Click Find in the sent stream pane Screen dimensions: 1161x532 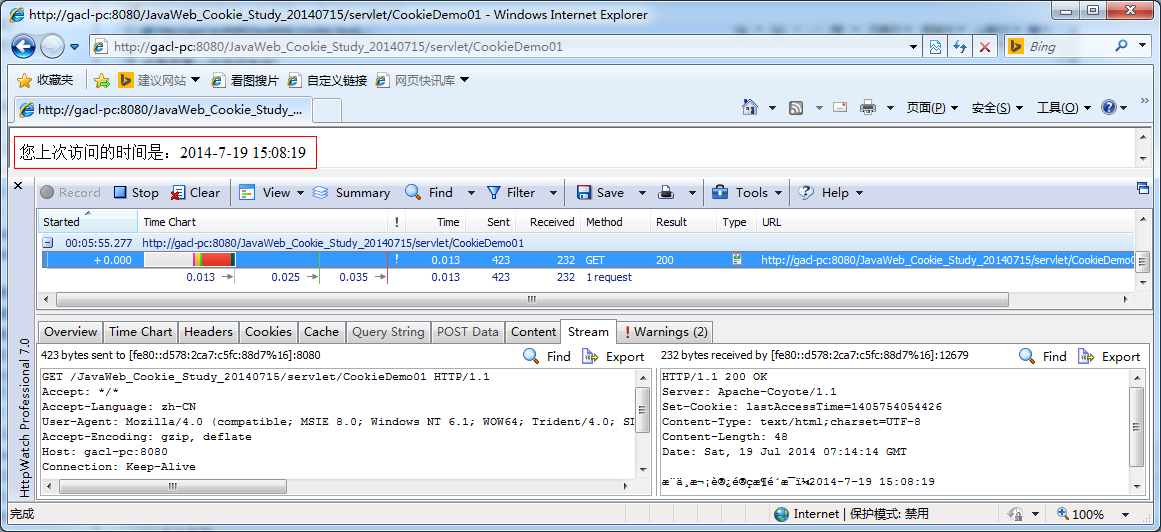pyautogui.click(x=547, y=356)
